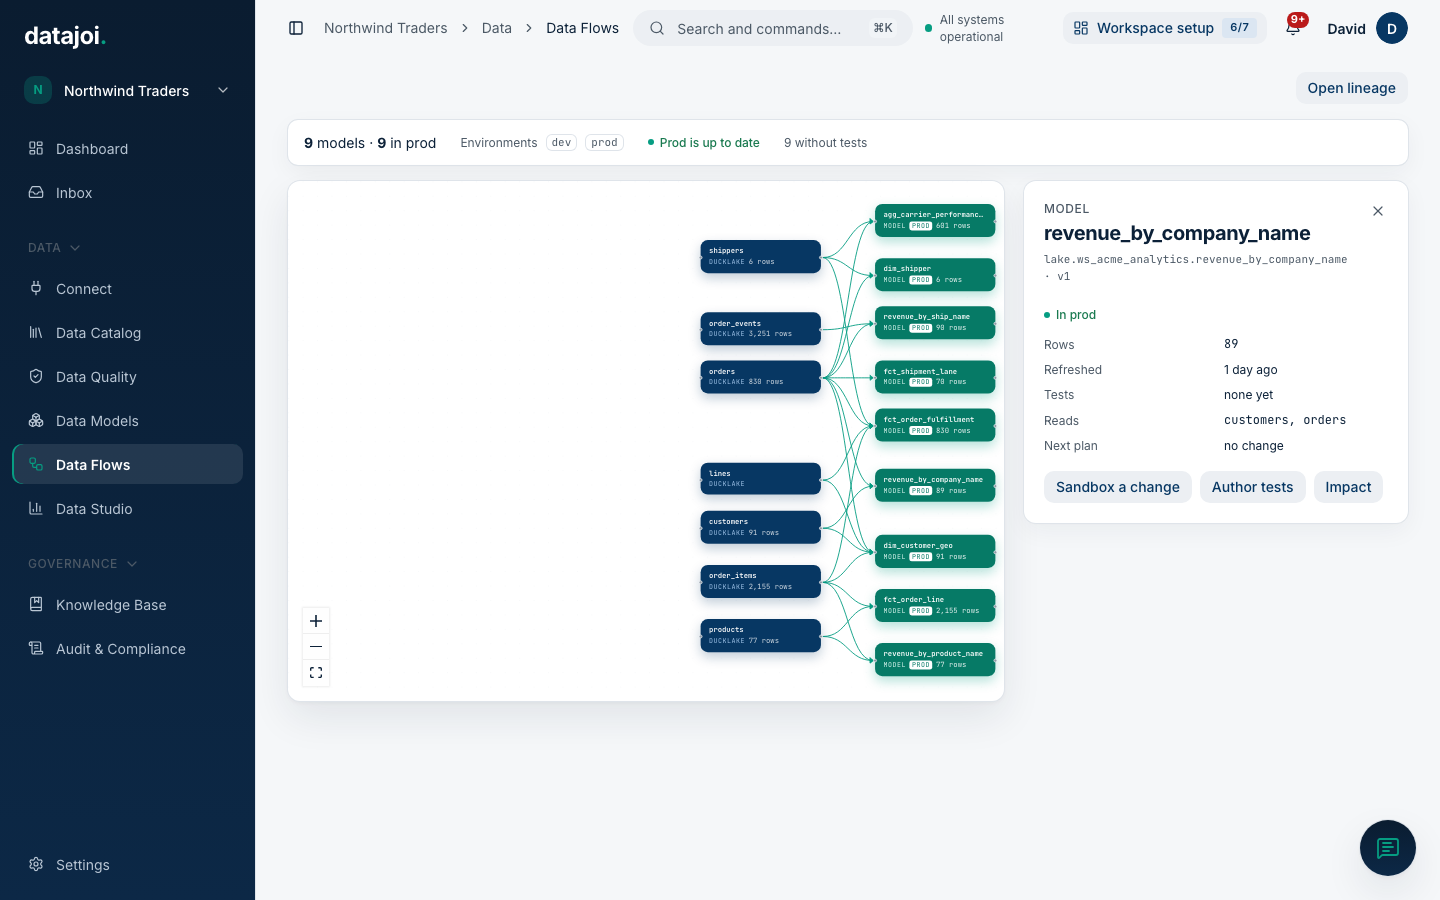Image resolution: width=1440 pixels, height=900 pixels.
Task: Click the datajoi logo
Action: pyautogui.click(x=65, y=36)
